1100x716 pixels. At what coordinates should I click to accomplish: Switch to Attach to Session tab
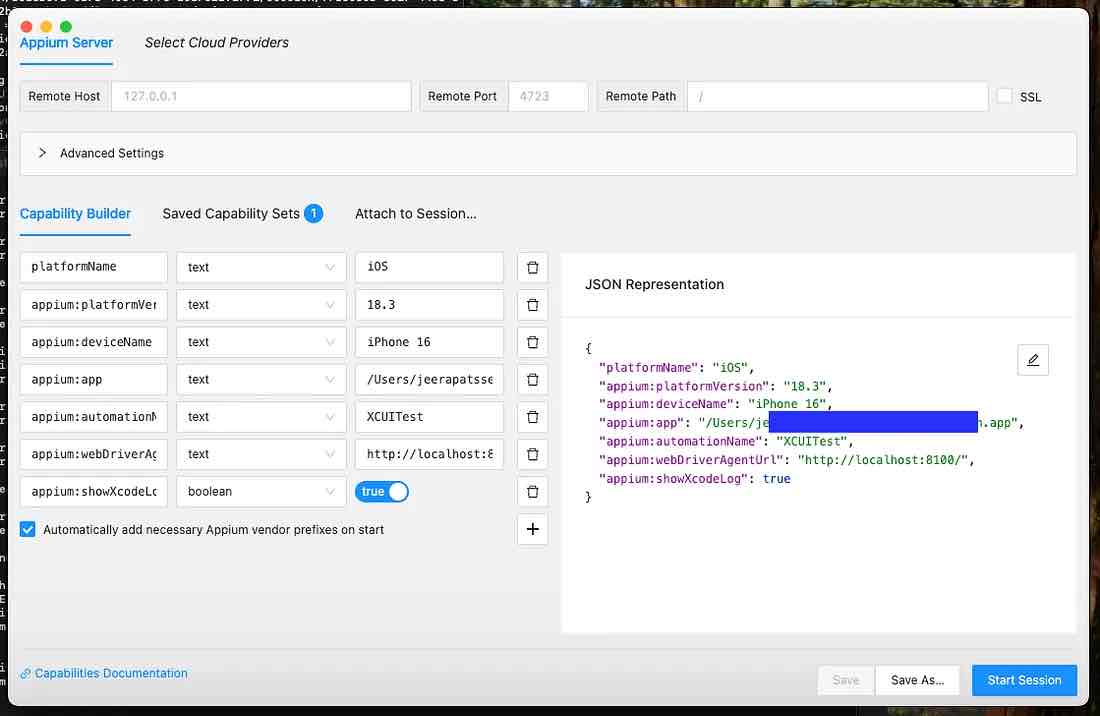(x=415, y=214)
